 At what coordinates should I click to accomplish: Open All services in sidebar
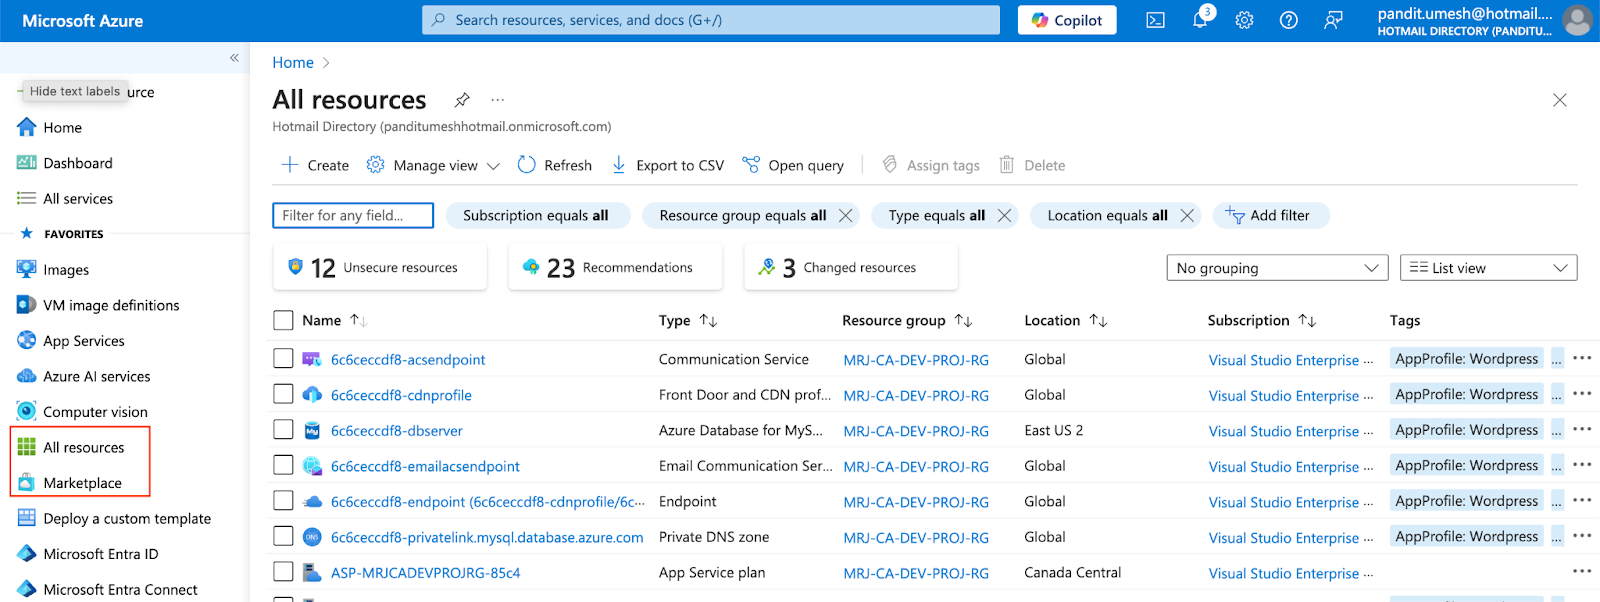tap(78, 198)
